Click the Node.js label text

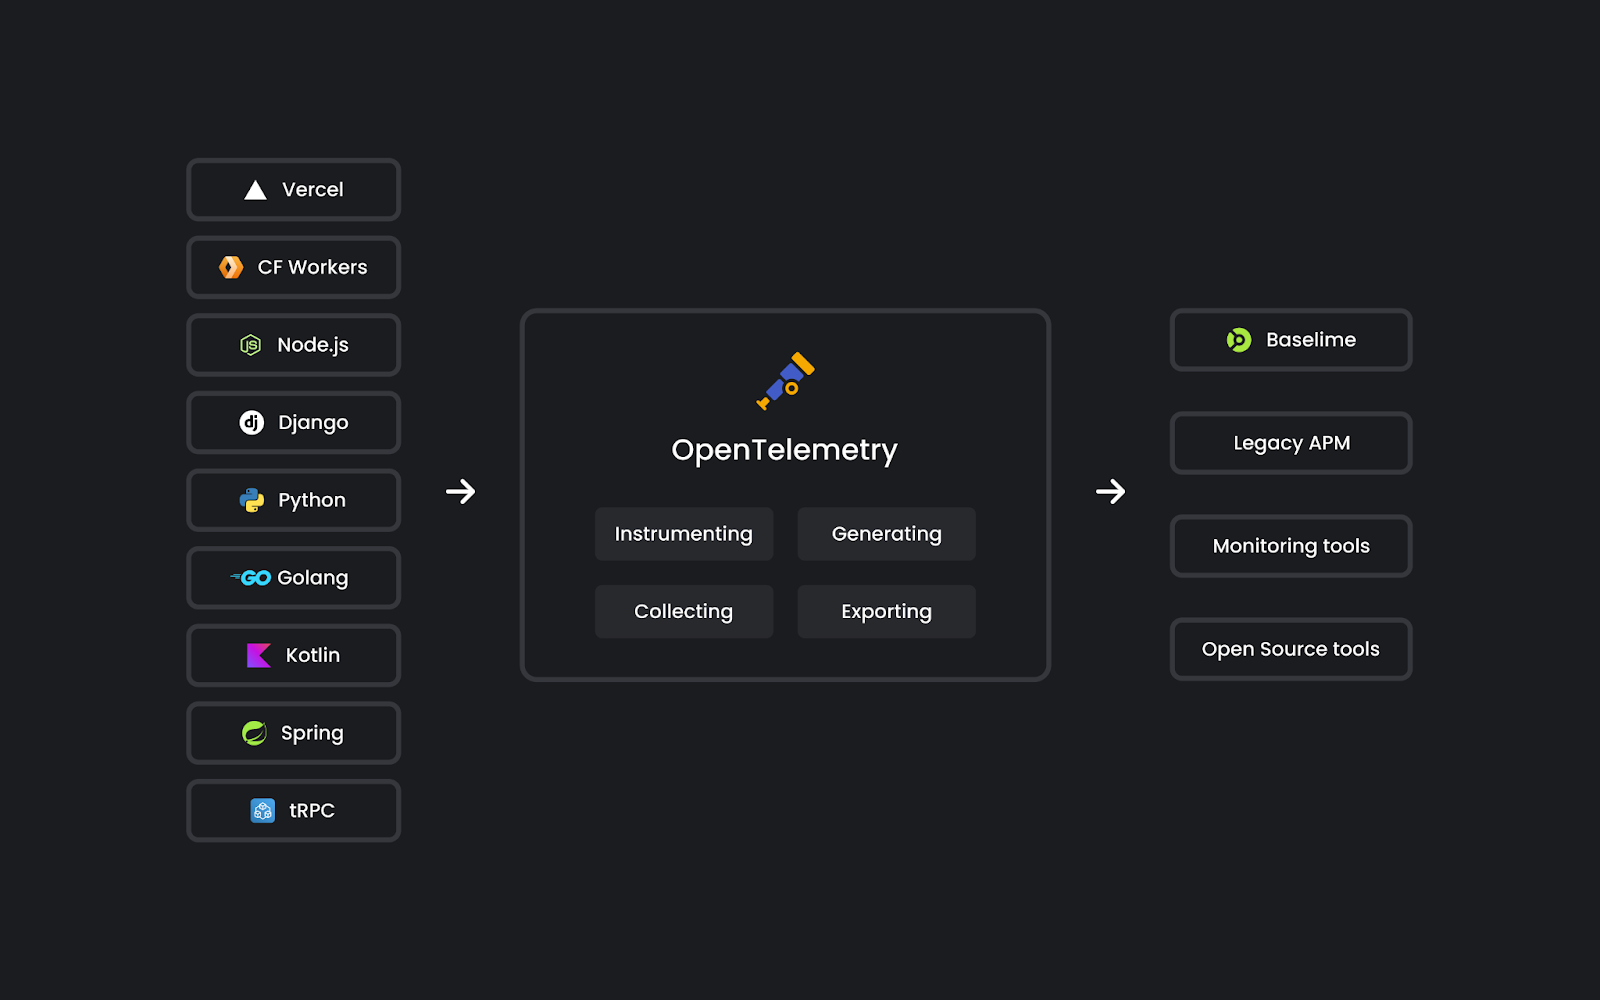(x=313, y=345)
